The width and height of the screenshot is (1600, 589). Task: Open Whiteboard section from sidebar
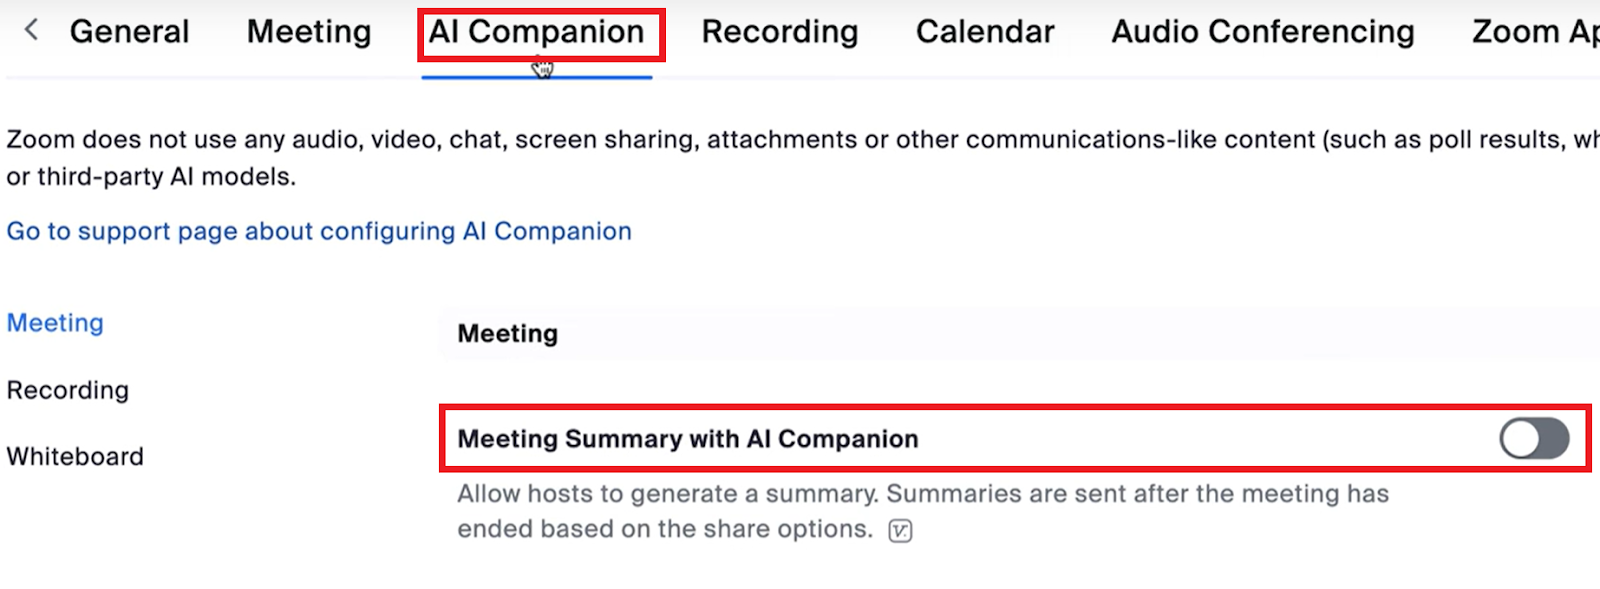point(74,456)
